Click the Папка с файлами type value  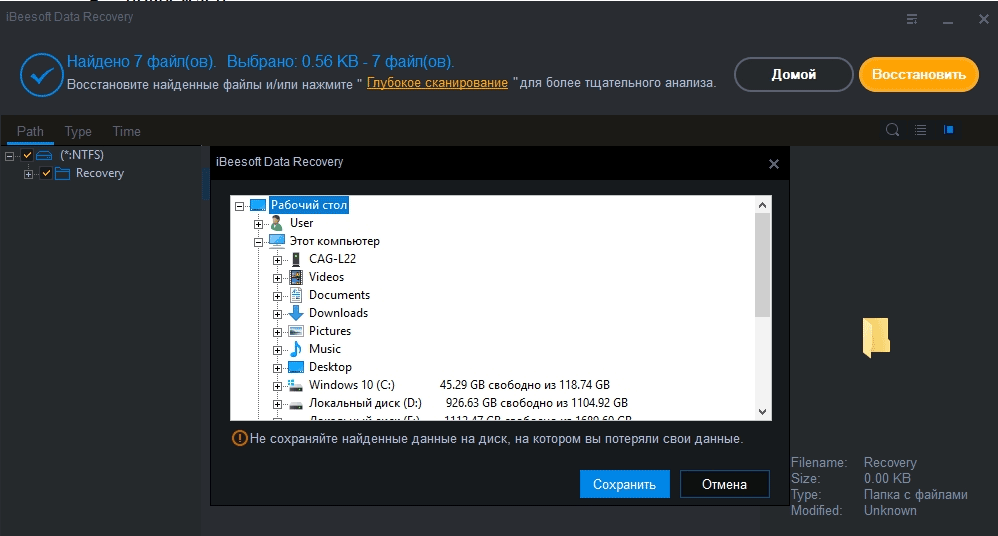pos(915,495)
